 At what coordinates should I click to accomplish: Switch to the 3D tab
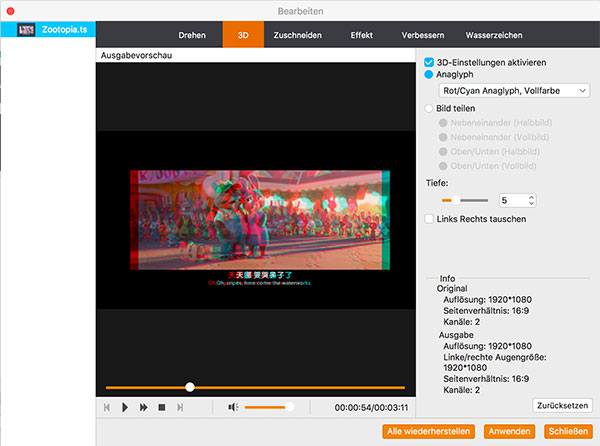pos(243,35)
